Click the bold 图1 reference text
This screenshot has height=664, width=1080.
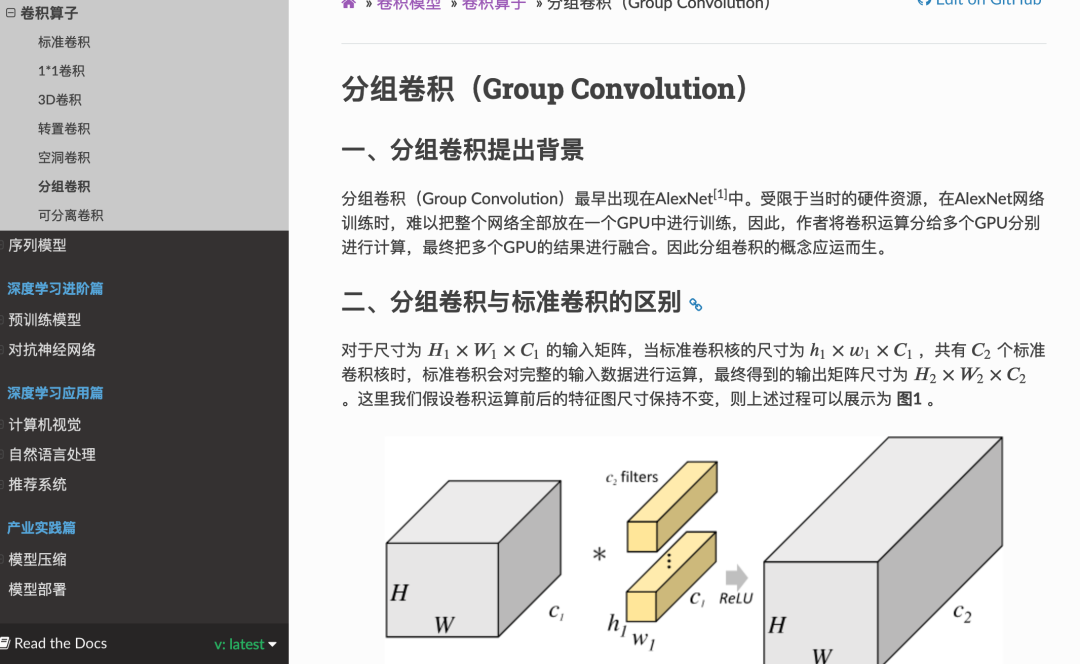[908, 399]
